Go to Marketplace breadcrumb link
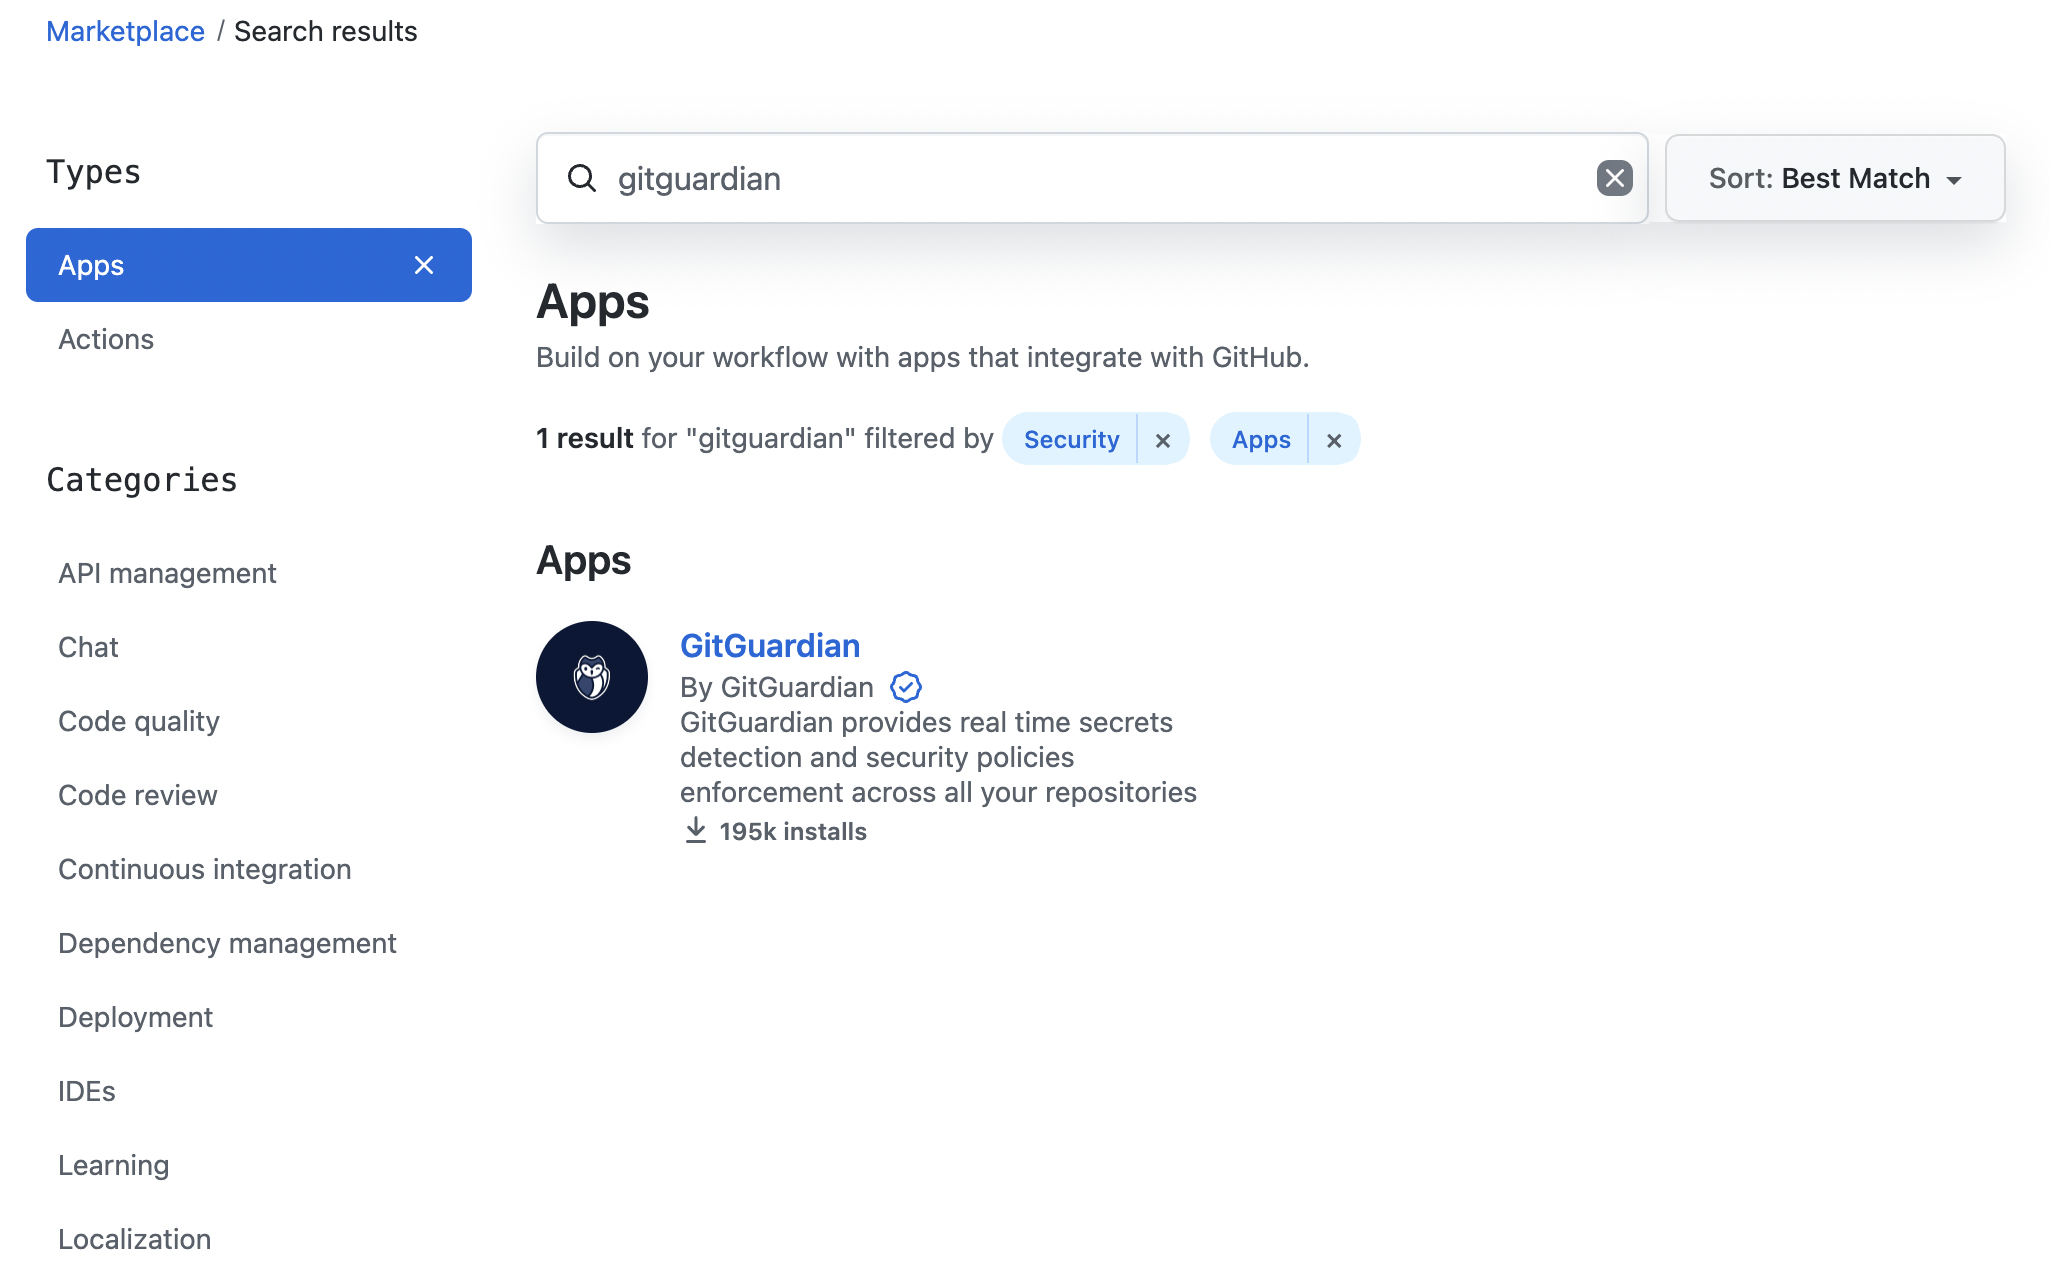The image size is (2050, 1278). click(125, 31)
